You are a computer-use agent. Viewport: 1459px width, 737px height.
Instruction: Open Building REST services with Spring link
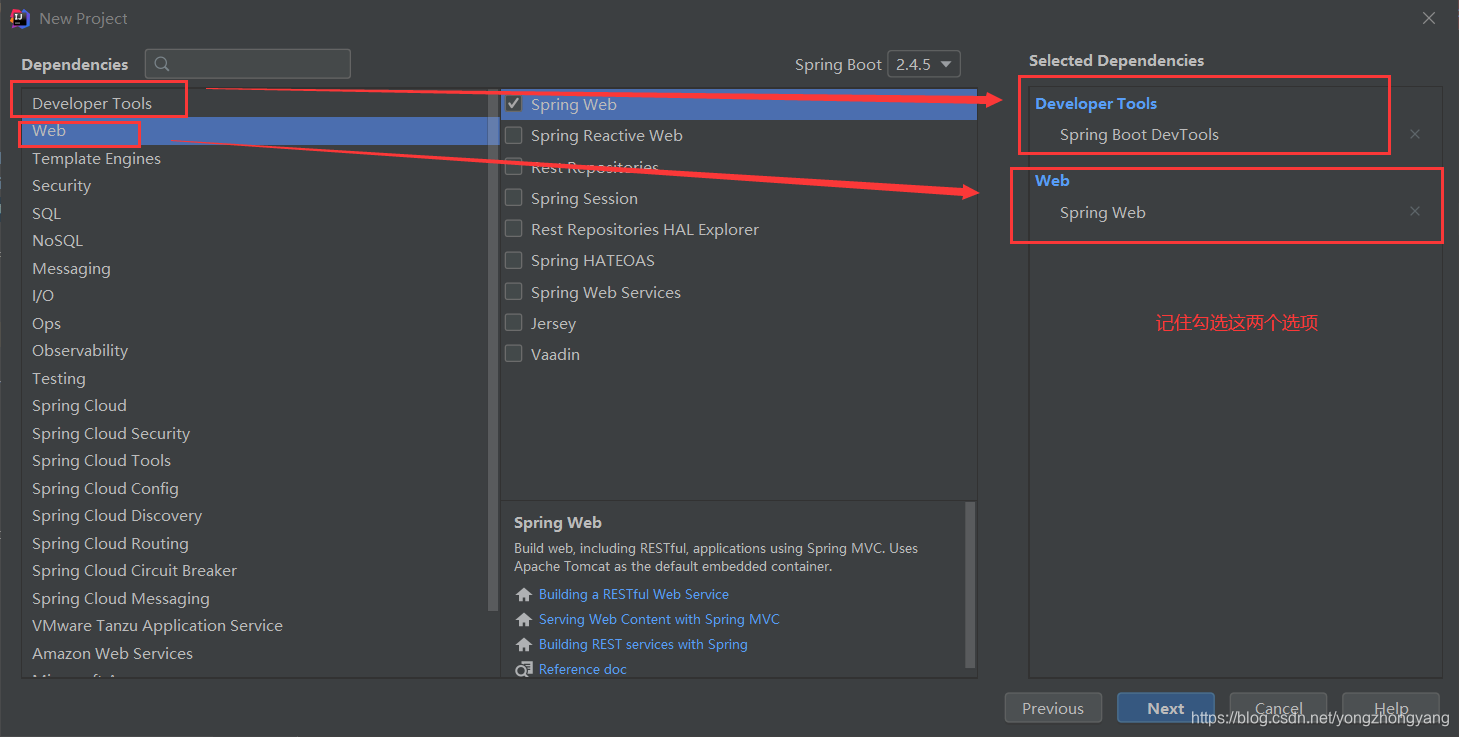pyautogui.click(x=643, y=644)
